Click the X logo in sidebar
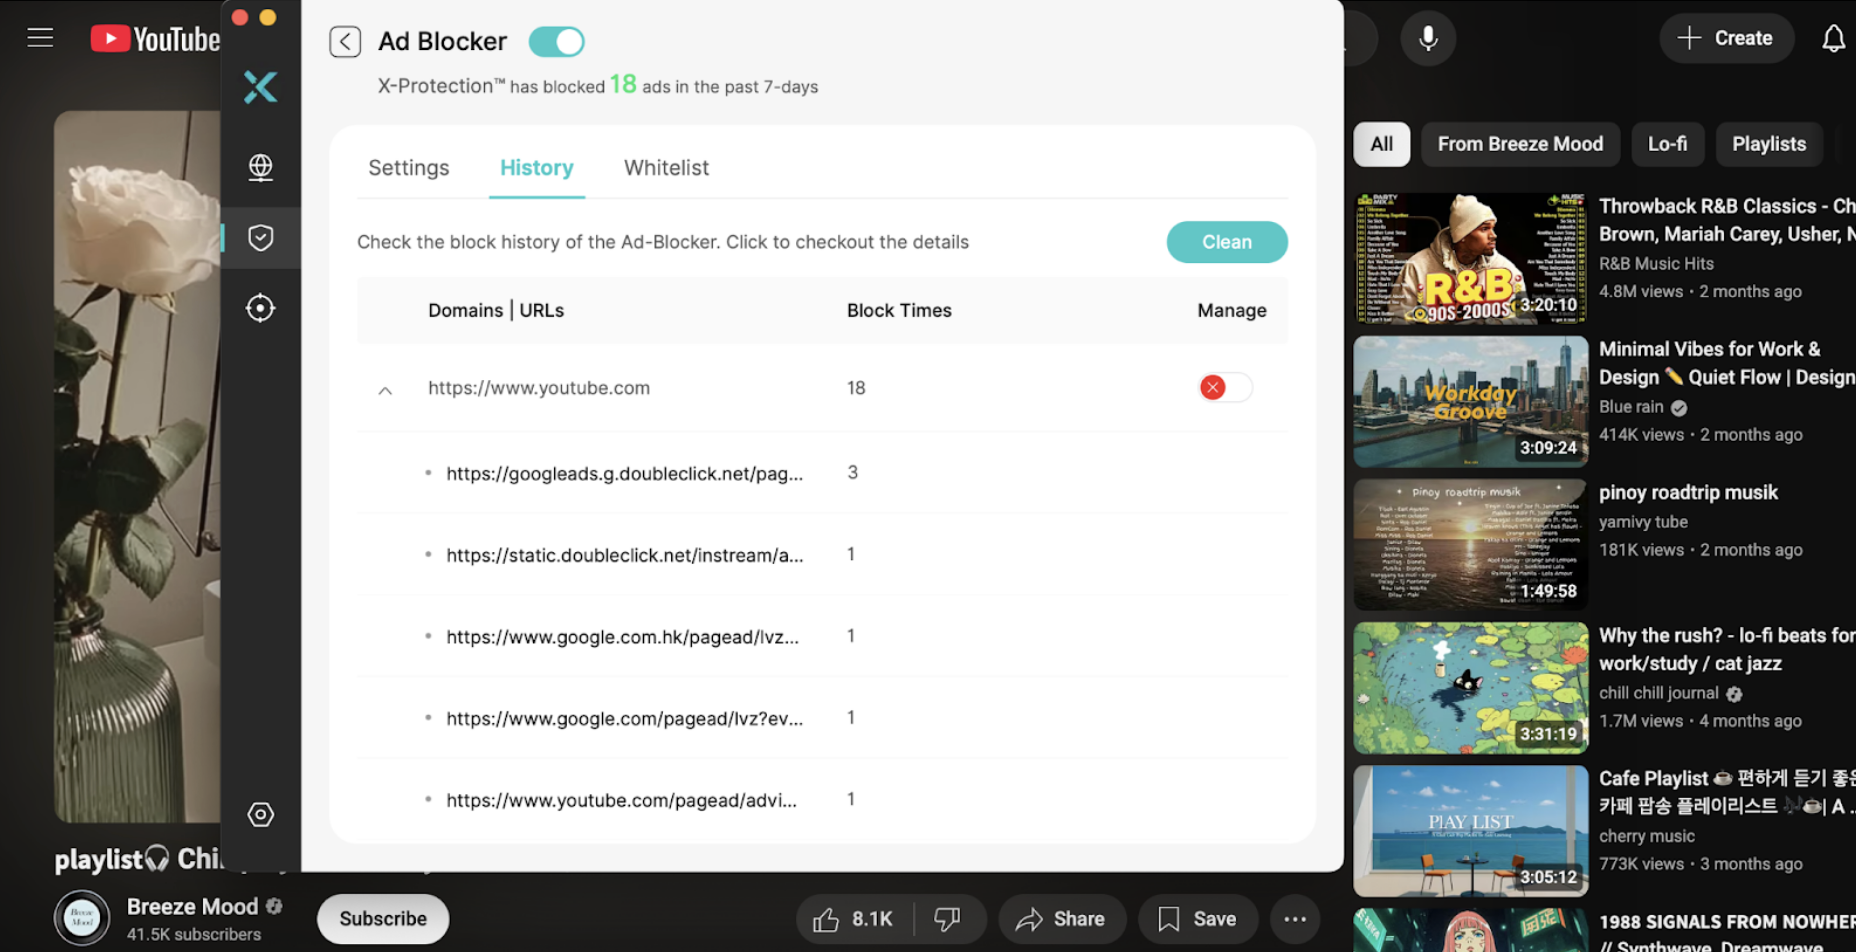 coord(260,88)
